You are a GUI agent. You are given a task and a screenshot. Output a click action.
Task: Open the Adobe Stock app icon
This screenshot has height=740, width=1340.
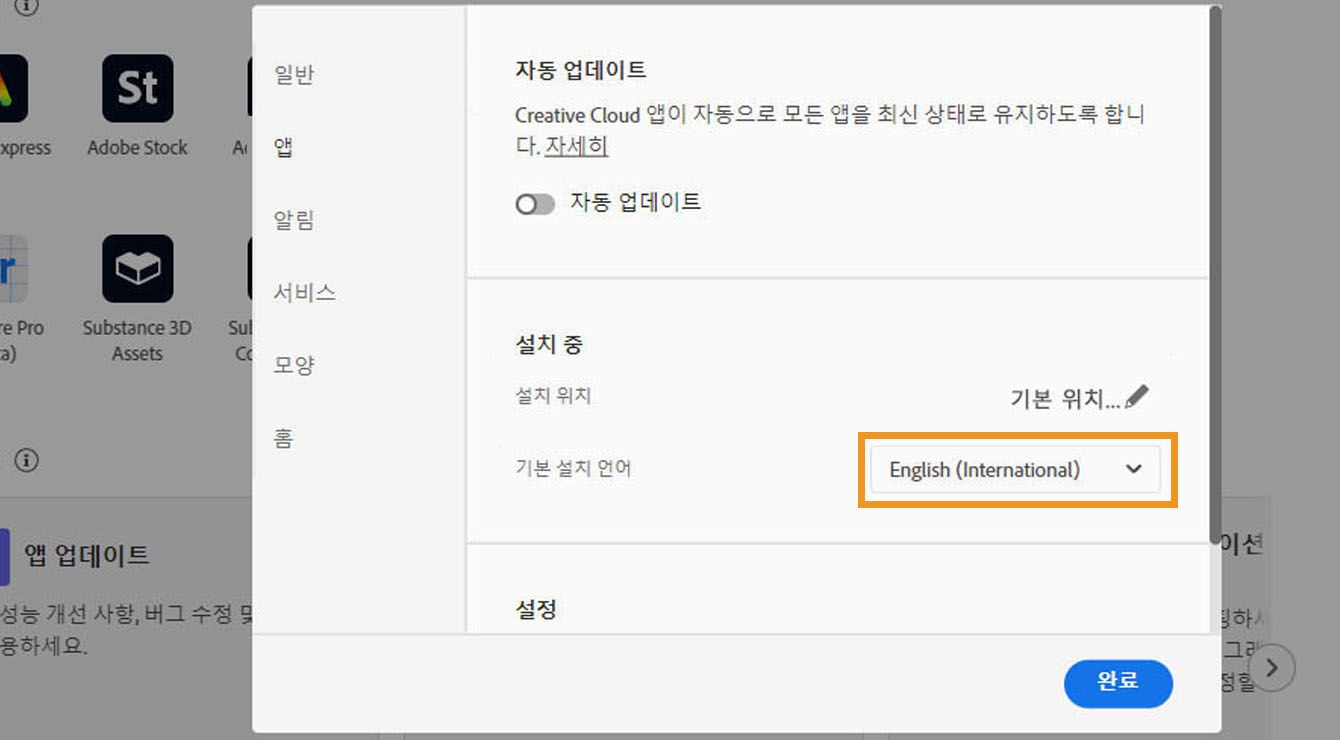point(137,88)
